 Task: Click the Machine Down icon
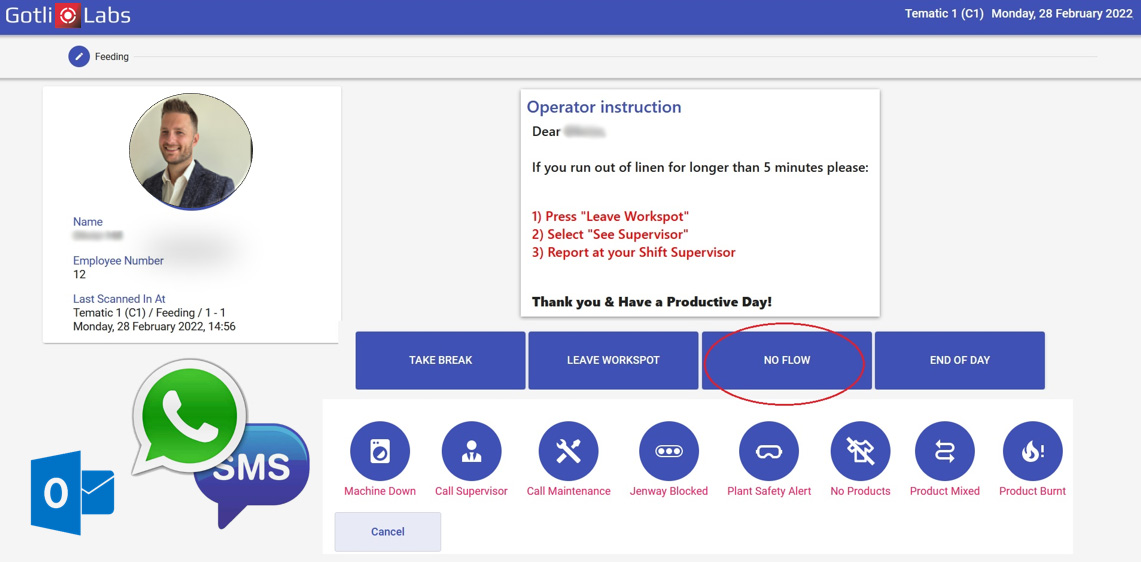tap(380, 451)
